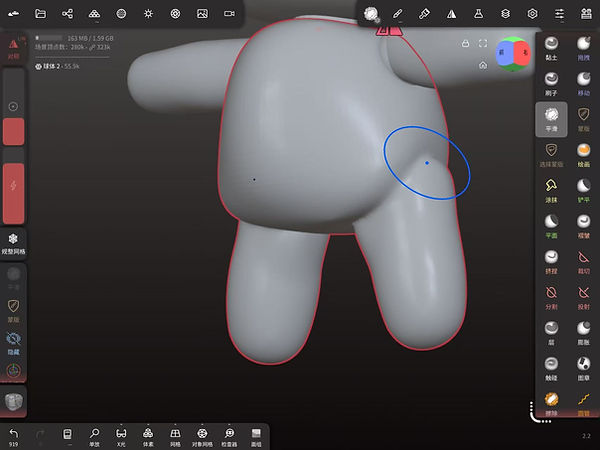
Task: Toggle fullscreen frame view
Action: (x=483, y=43)
